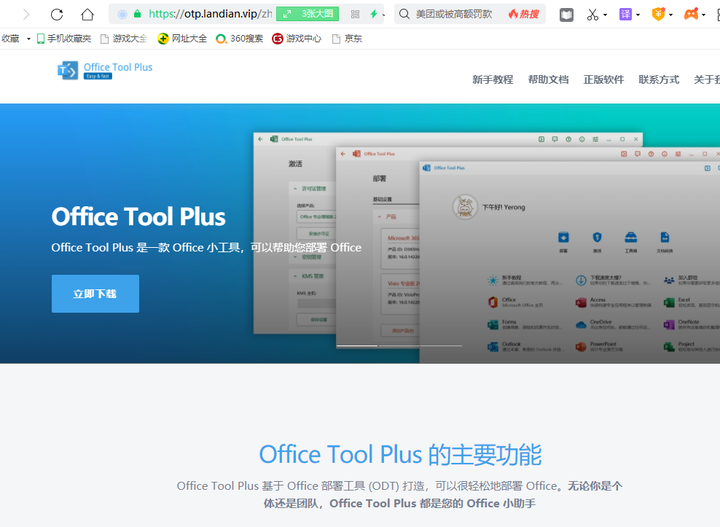Open the 新手教程 nav menu item
Image resolution: width=720 pixels, height=527 pixels.
[x=493, y=79]
